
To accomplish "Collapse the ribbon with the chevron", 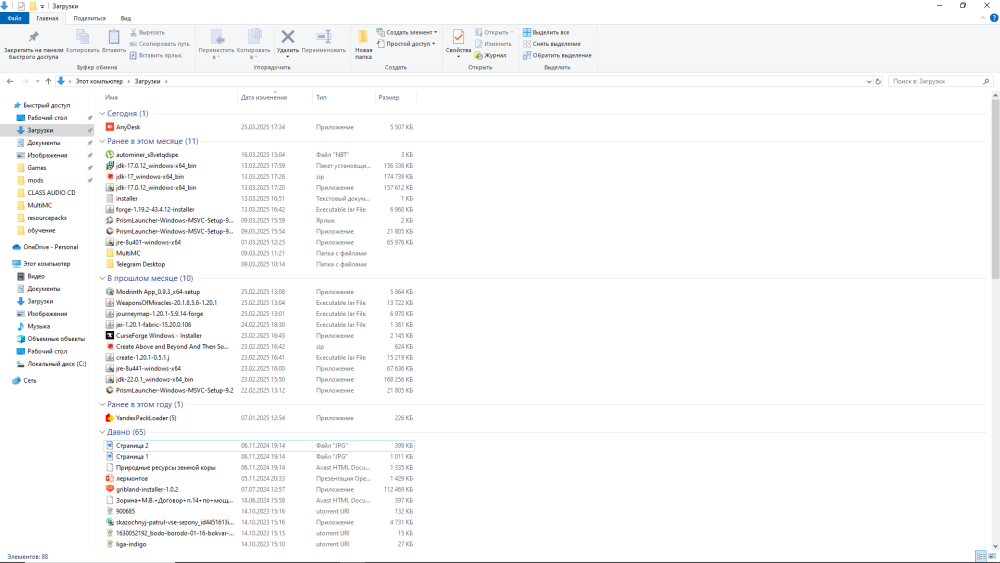I will tap(983, 18).
